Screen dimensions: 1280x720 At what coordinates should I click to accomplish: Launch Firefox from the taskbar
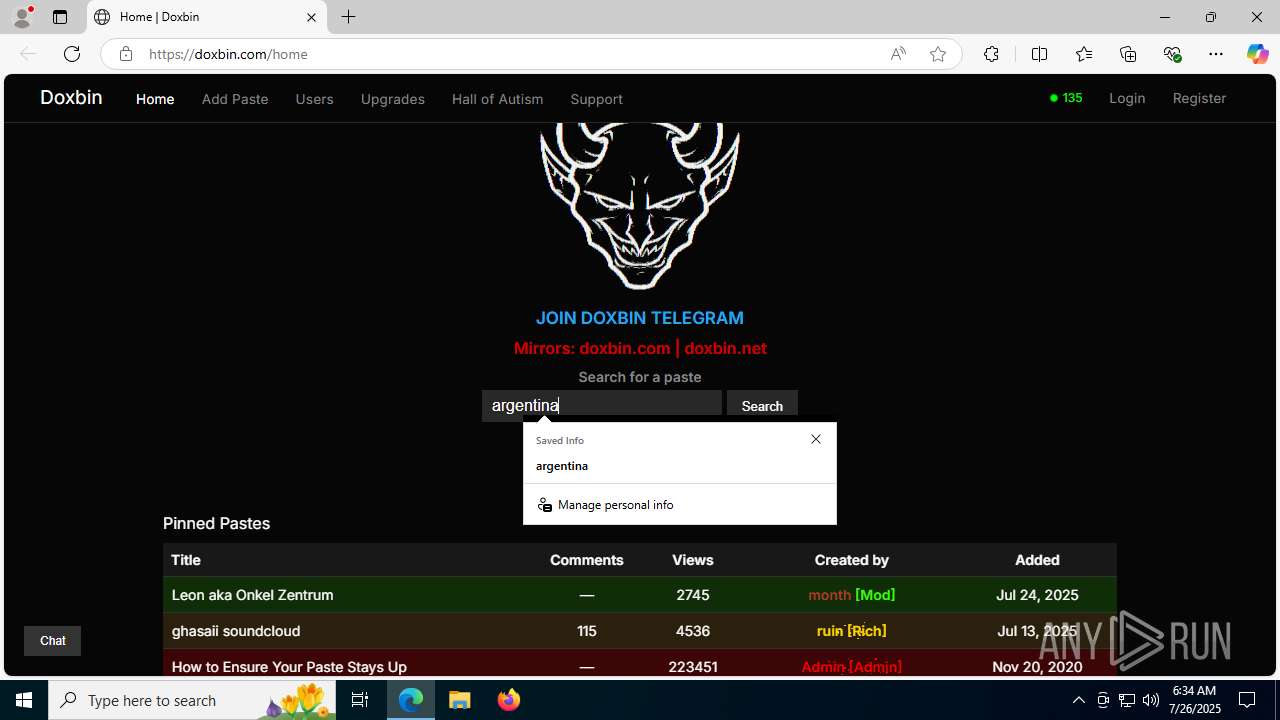[508, 700]
